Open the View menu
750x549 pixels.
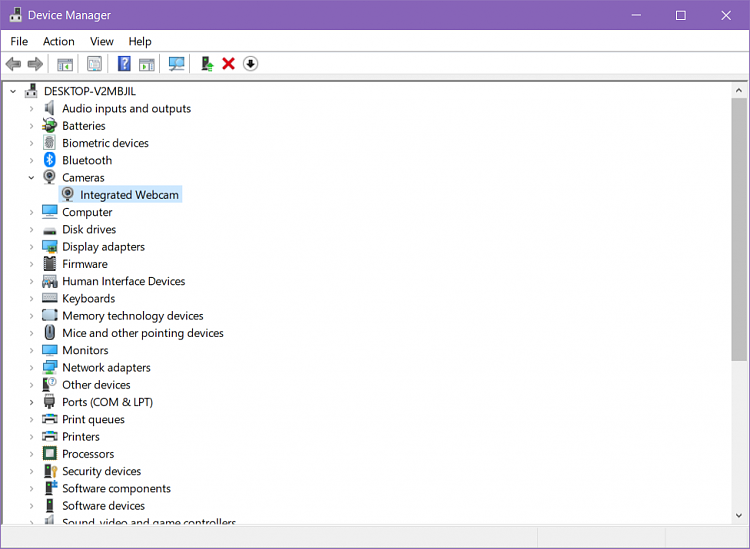coord(101,41)
